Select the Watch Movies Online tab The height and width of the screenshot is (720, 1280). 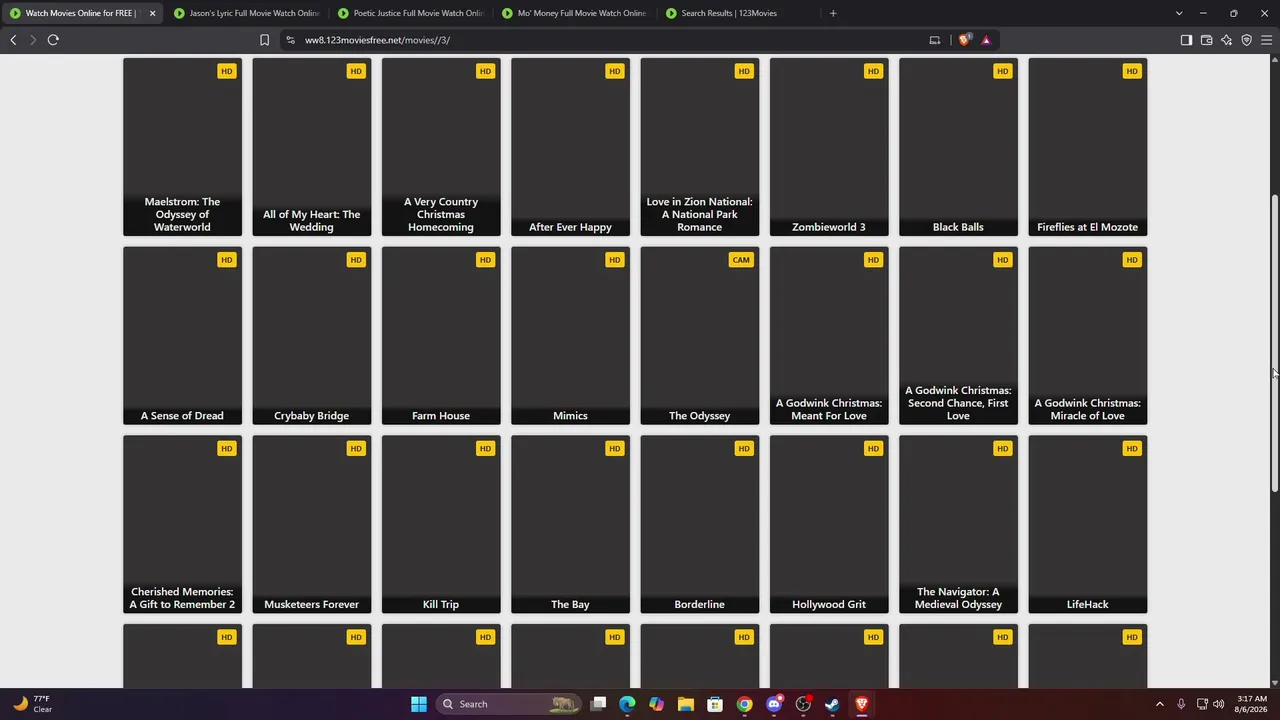click(82, 13)
